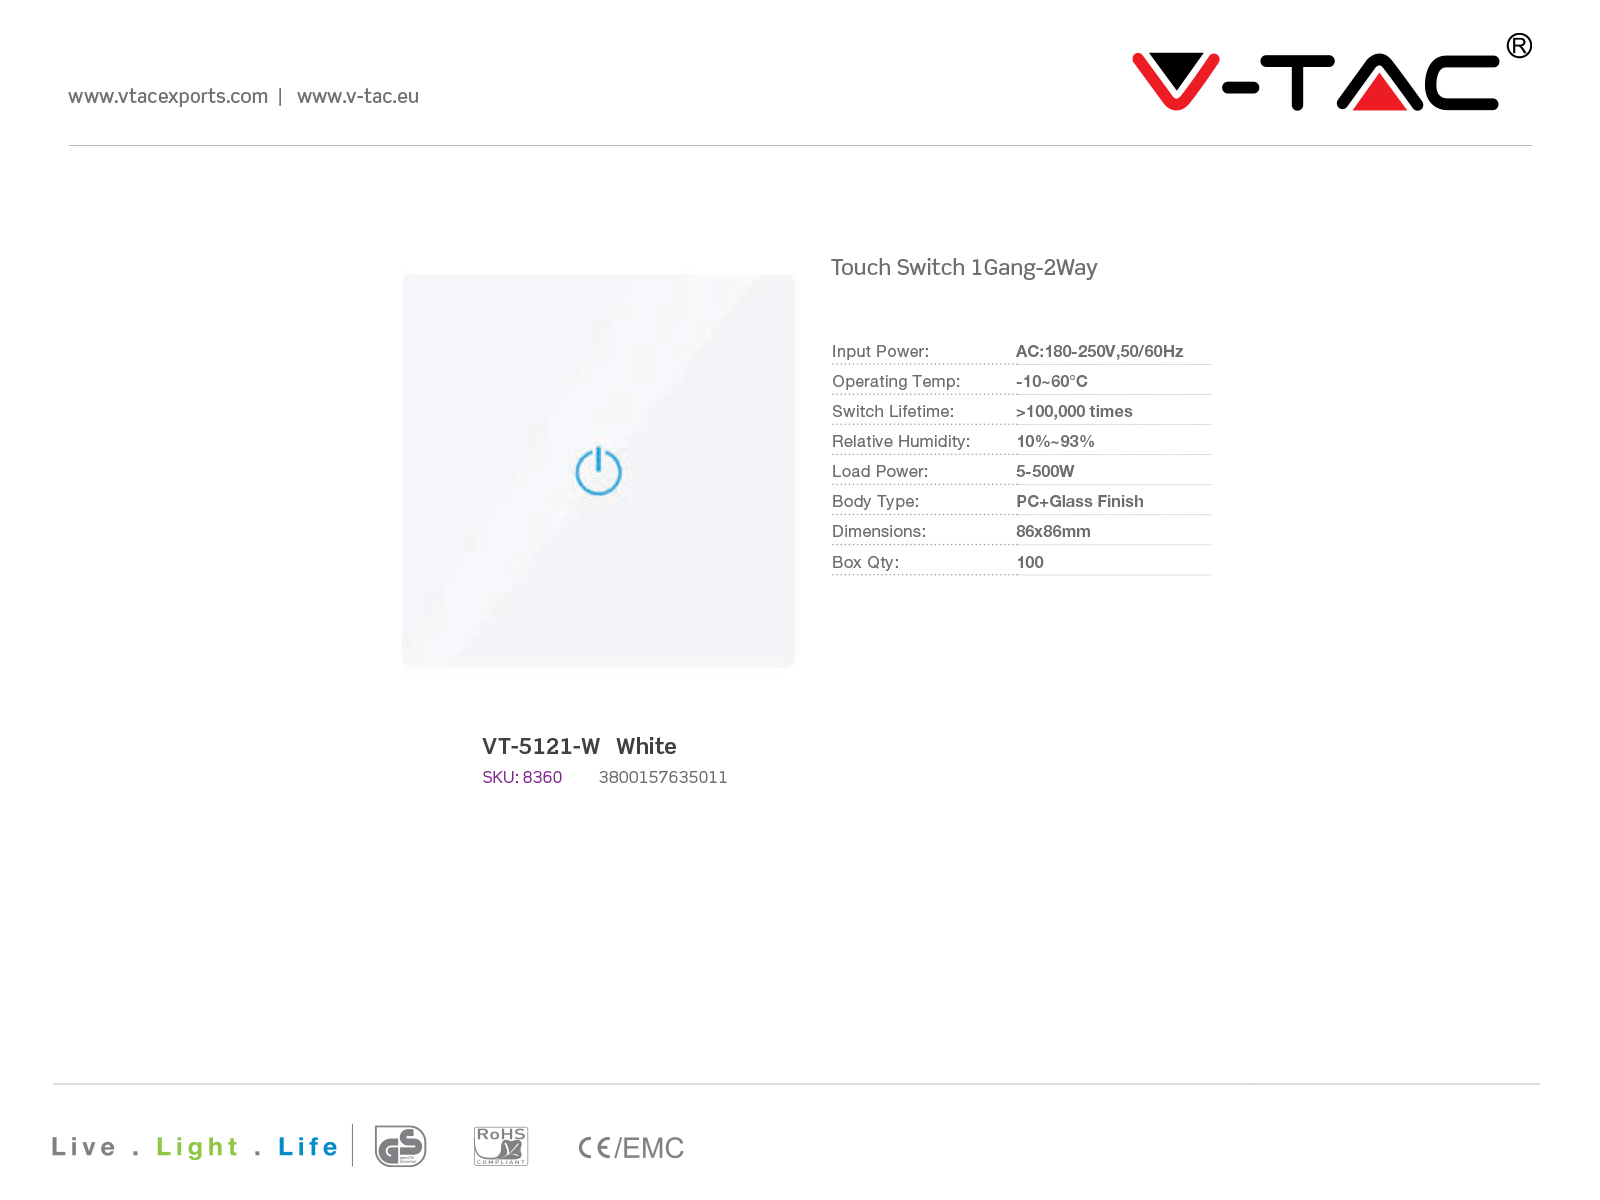
Task: Click the 5-500W value
Action: pos(1045,471)
